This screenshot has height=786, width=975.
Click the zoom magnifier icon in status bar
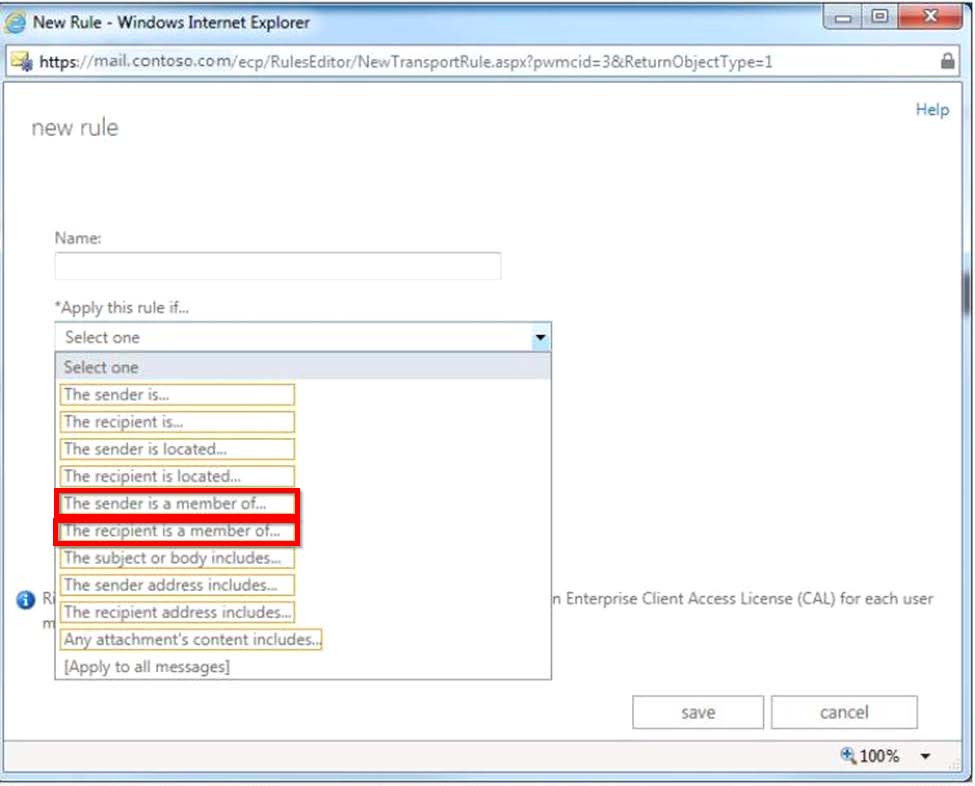click(x=848, y=755)
